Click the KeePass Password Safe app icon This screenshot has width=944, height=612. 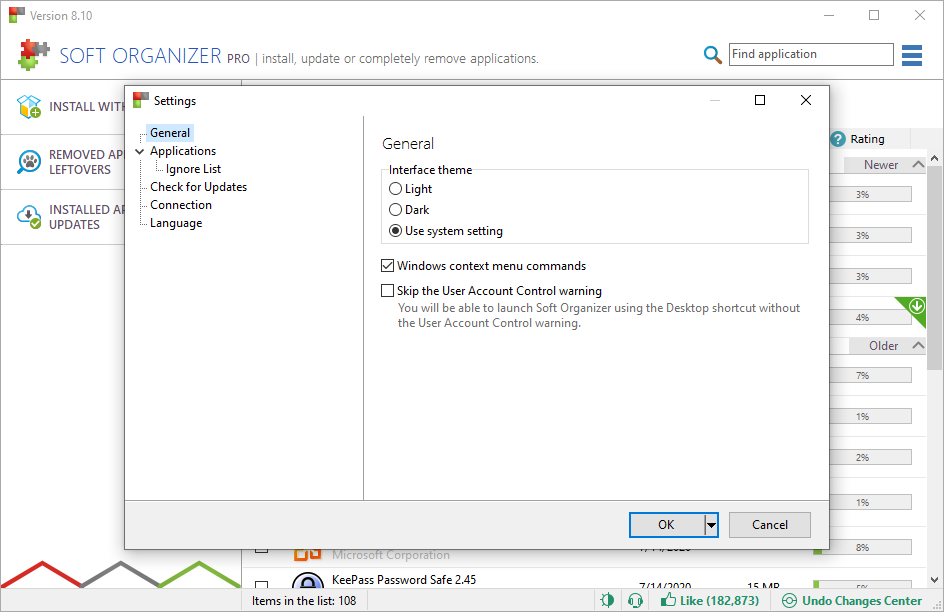pos(308,580)
